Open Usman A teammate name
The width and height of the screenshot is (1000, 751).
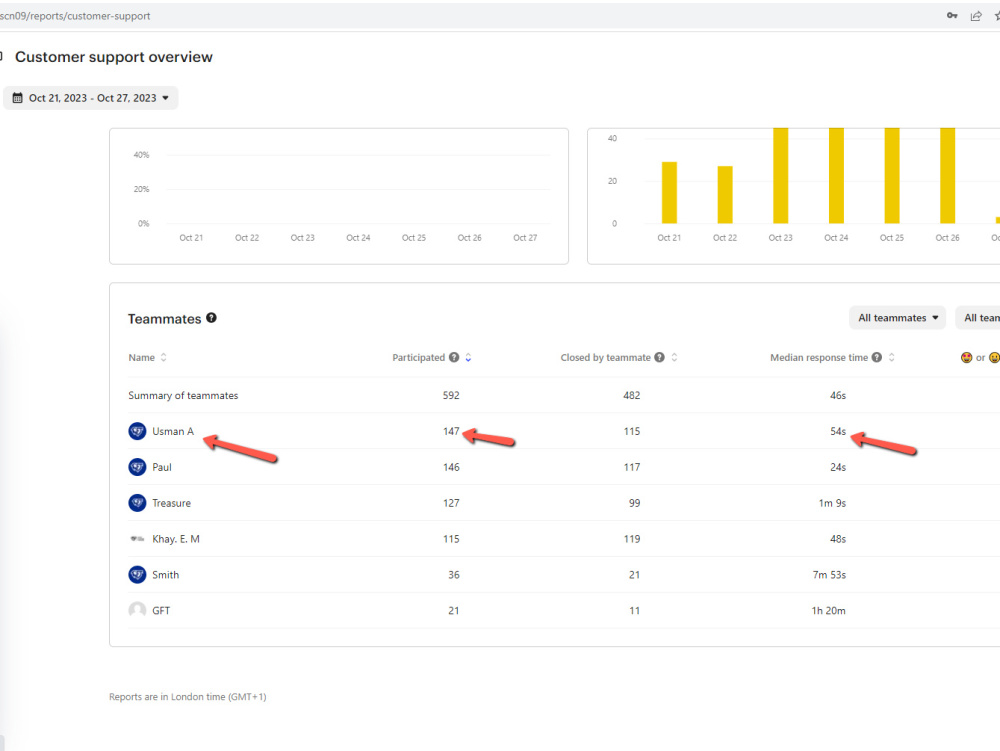pyautogui.click(x=173, y=432)
